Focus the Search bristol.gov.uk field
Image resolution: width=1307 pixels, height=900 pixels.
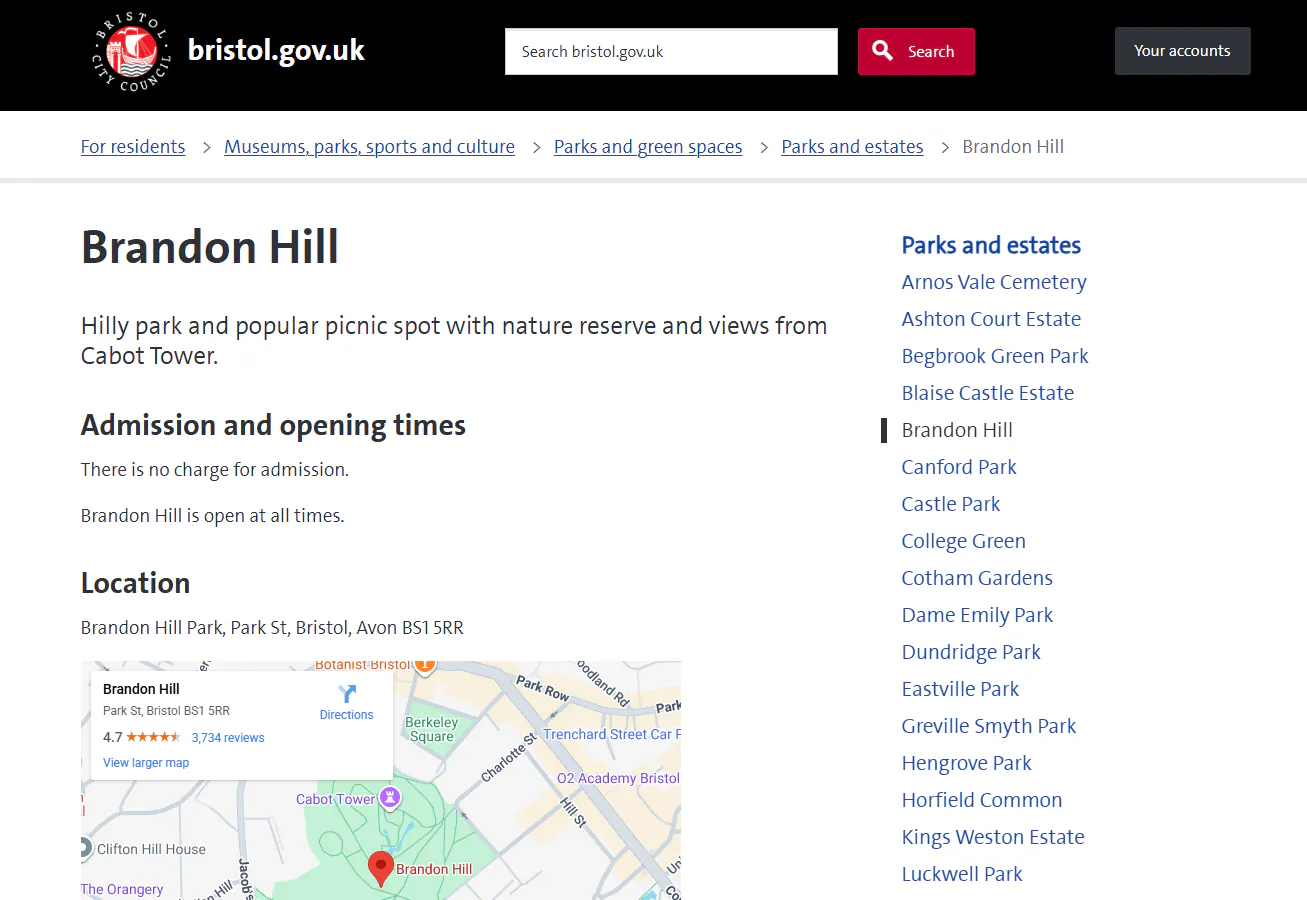tap(670, 51)
